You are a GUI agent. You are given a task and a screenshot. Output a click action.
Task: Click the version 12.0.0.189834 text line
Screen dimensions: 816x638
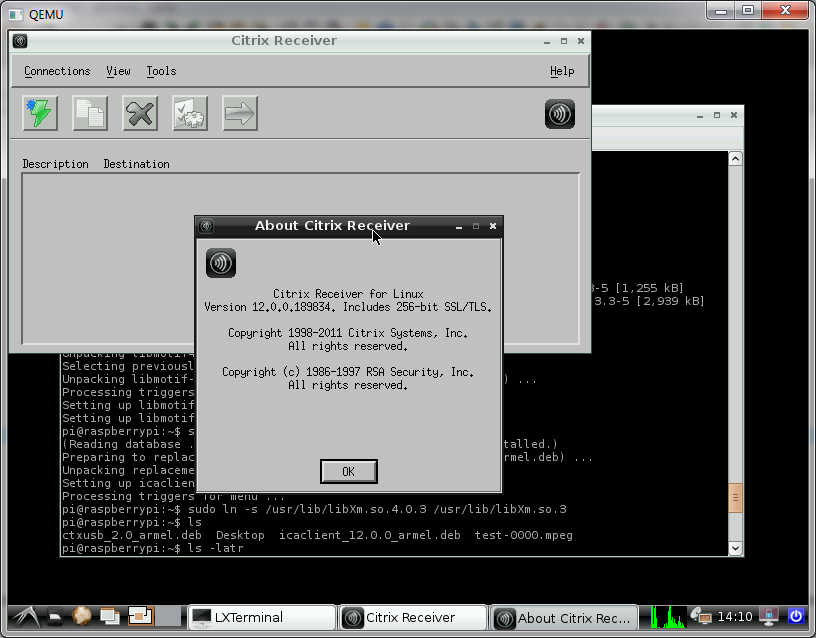point(348,307)
